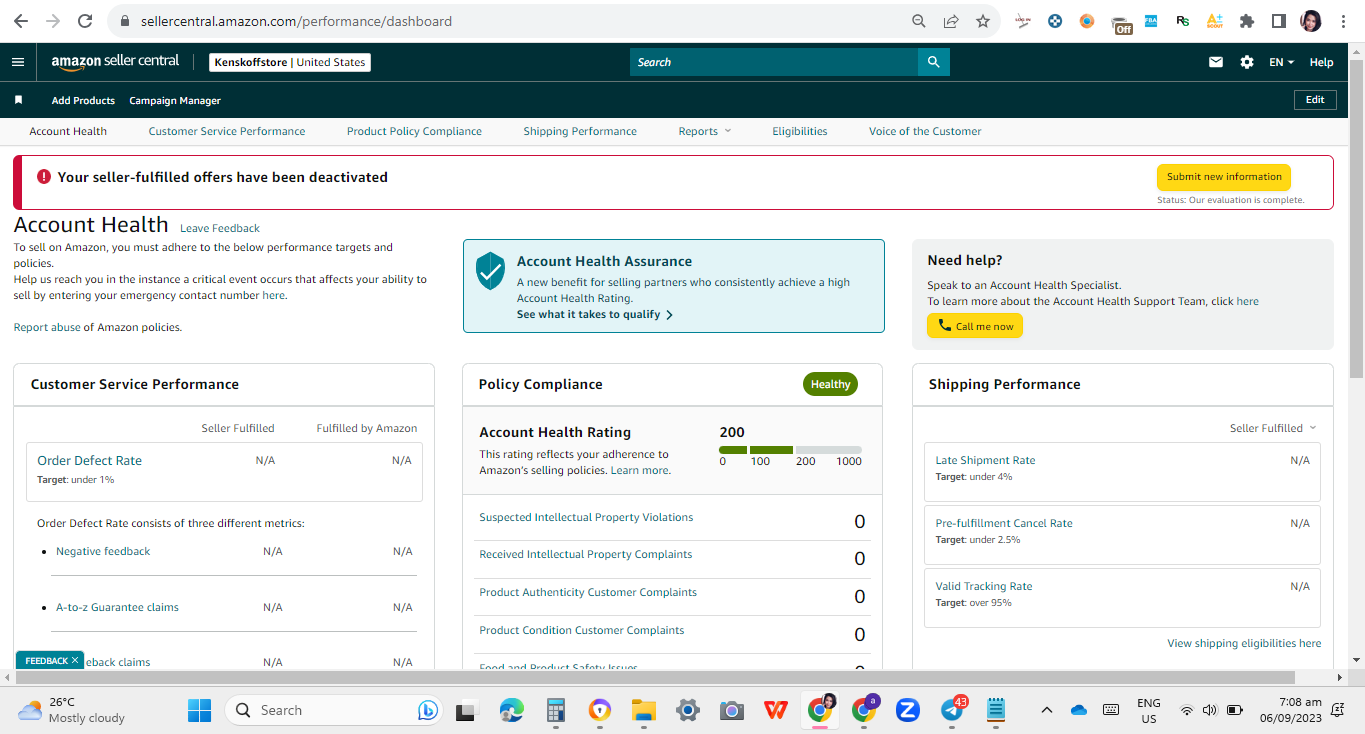Open the Zoom app from the taskbar
Screen dimensions: 1365x734
[907, 710]
